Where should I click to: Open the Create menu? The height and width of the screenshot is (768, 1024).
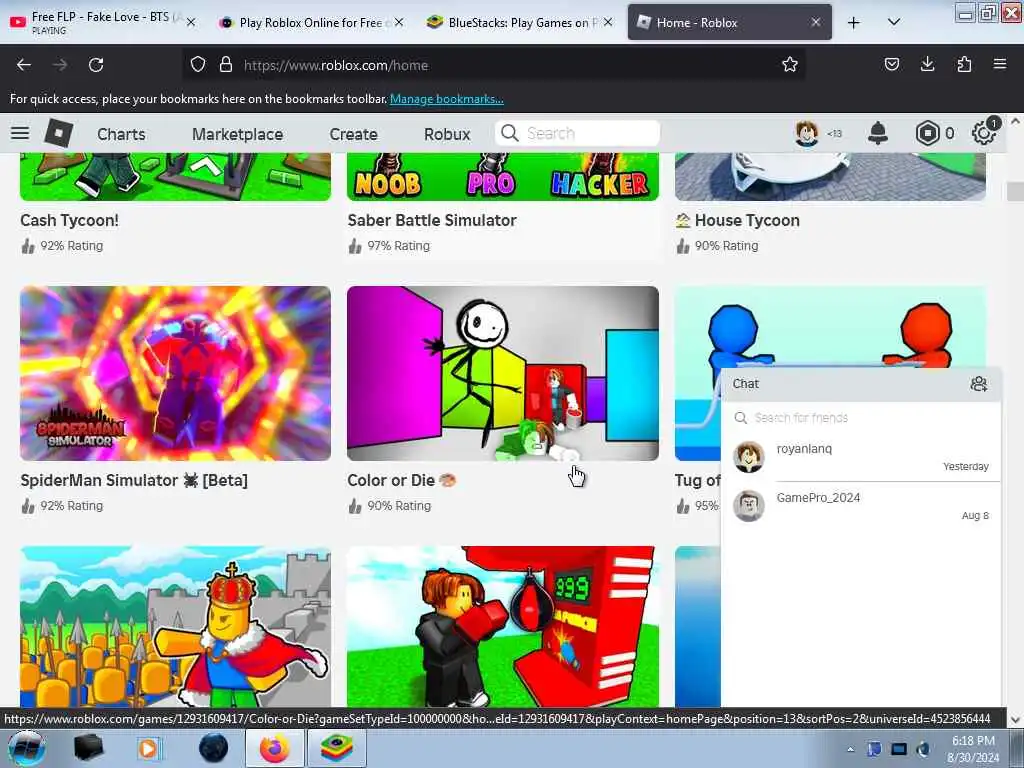[353, 134]
